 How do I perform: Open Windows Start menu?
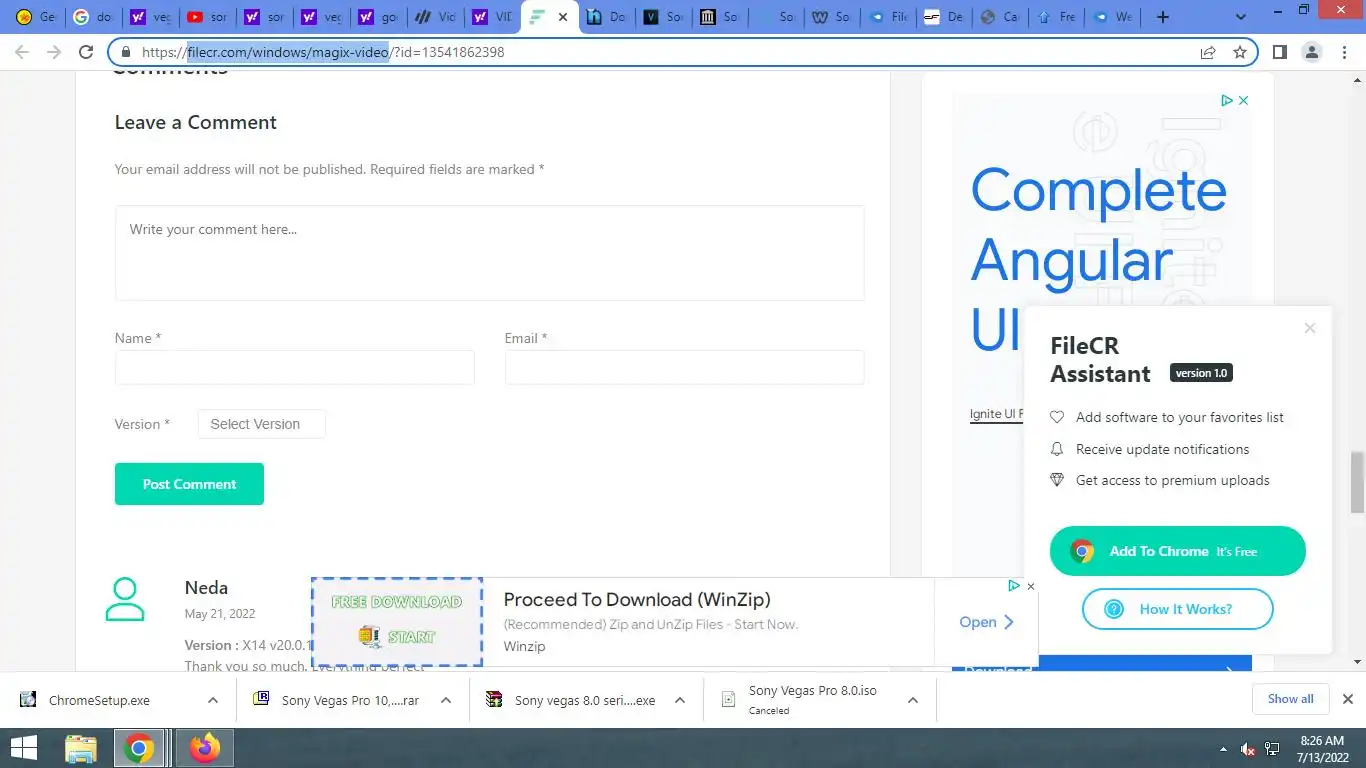click(x=23, y=748)
